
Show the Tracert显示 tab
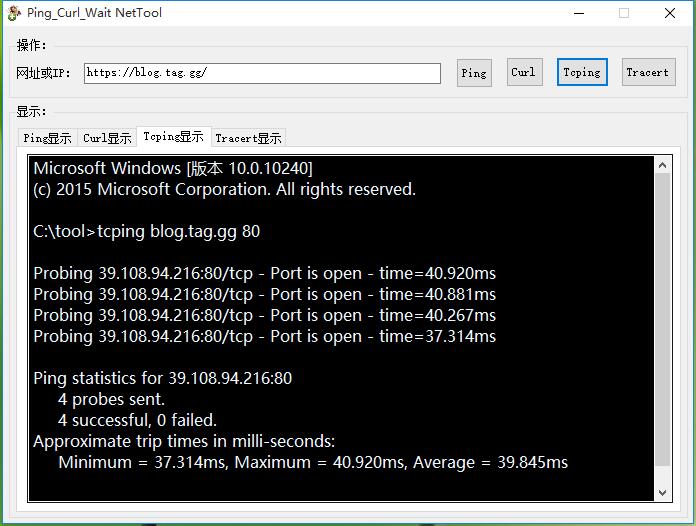(x=248, y=138)
